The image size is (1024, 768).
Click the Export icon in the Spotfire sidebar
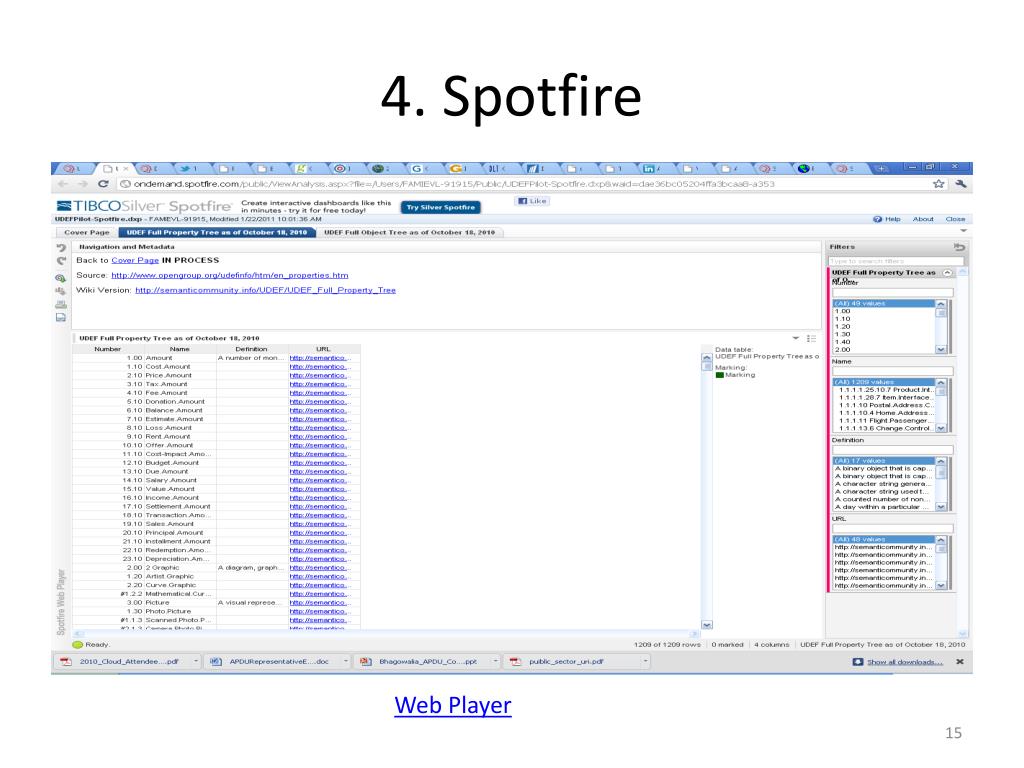pos(61,317)
